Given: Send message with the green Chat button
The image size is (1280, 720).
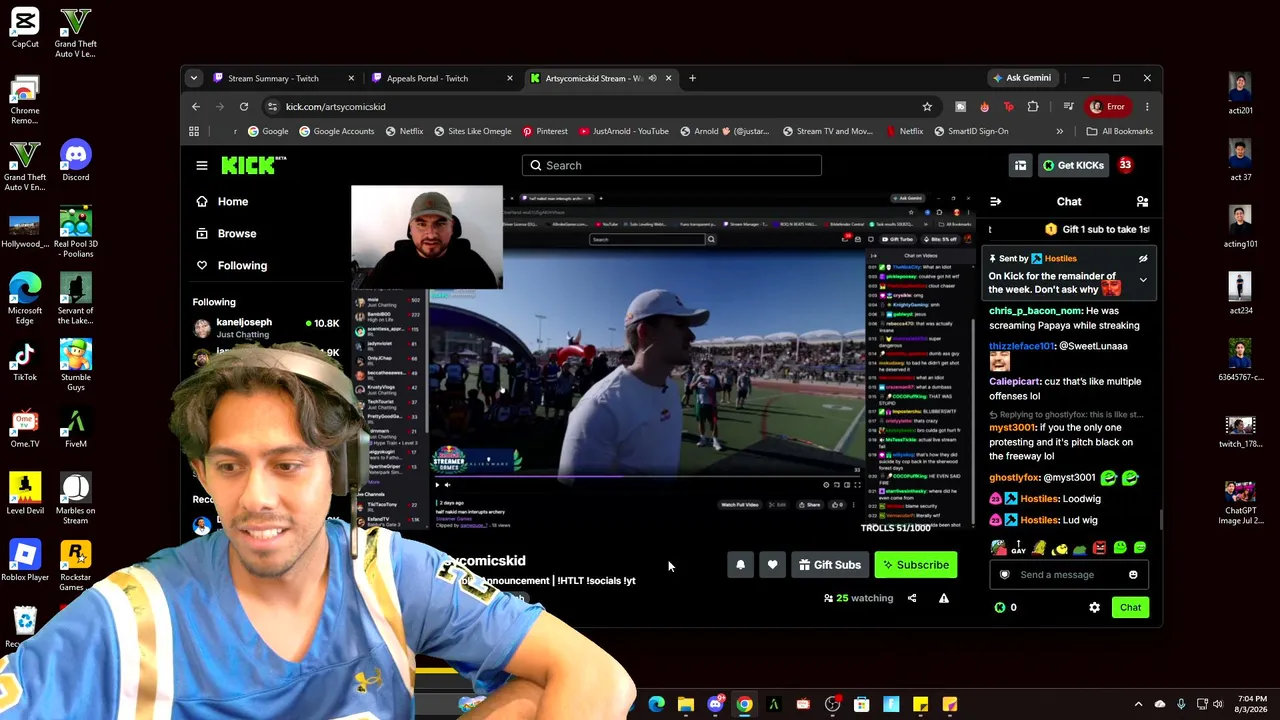Looking at the screenshot, I should [1130, 607].
